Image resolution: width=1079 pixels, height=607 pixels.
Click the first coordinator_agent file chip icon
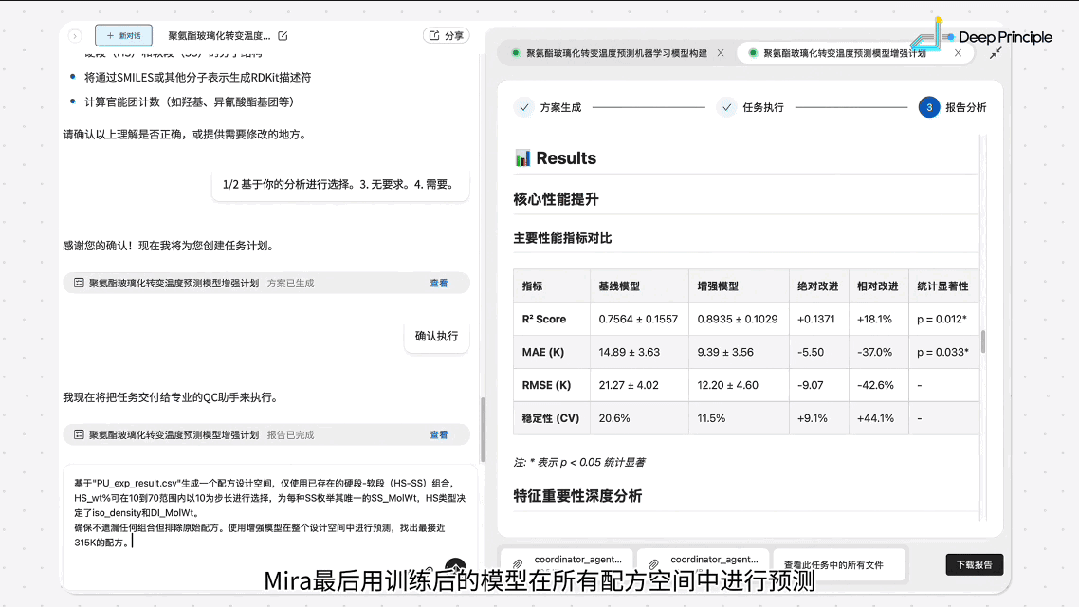pyautogui.click(x=516, y=563)
